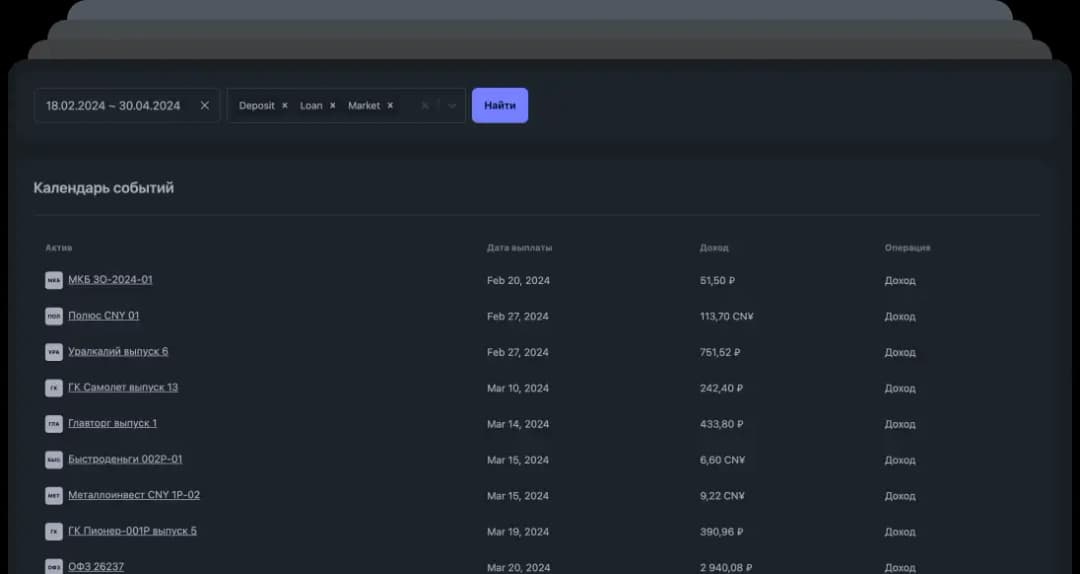Click the Календарь событий heading
Screen dimensions: 1080x574
[x=103, y=187]
